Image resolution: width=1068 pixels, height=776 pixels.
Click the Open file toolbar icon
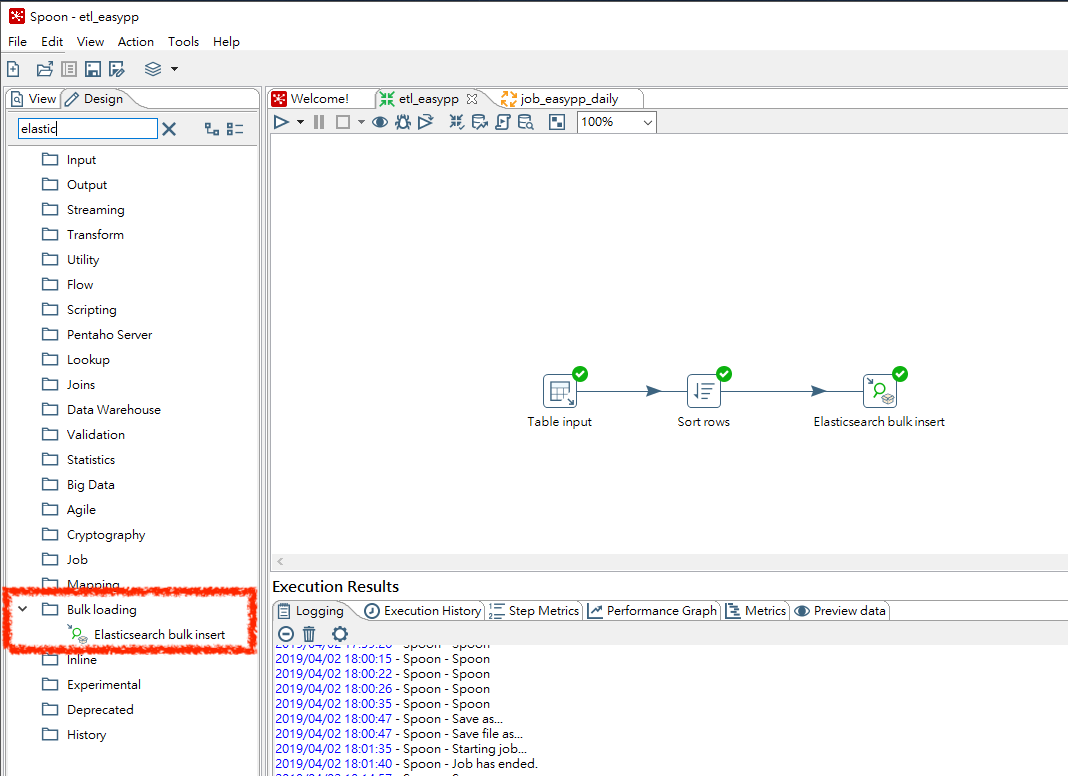tap(45, 69)
